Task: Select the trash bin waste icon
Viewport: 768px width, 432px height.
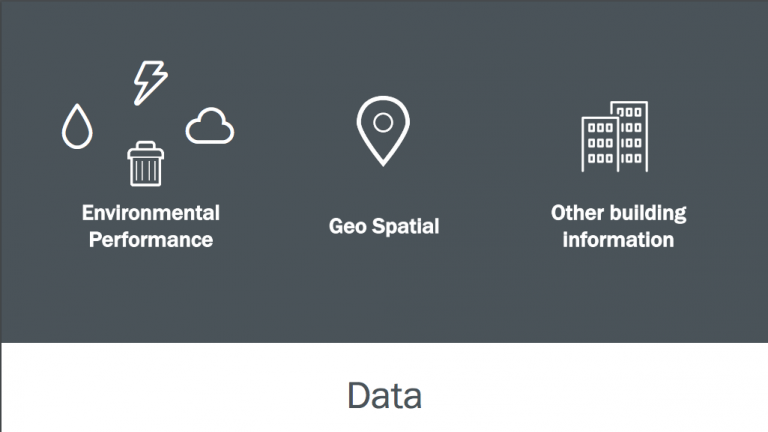Action: pyautogui.click(x=145, y=164)
